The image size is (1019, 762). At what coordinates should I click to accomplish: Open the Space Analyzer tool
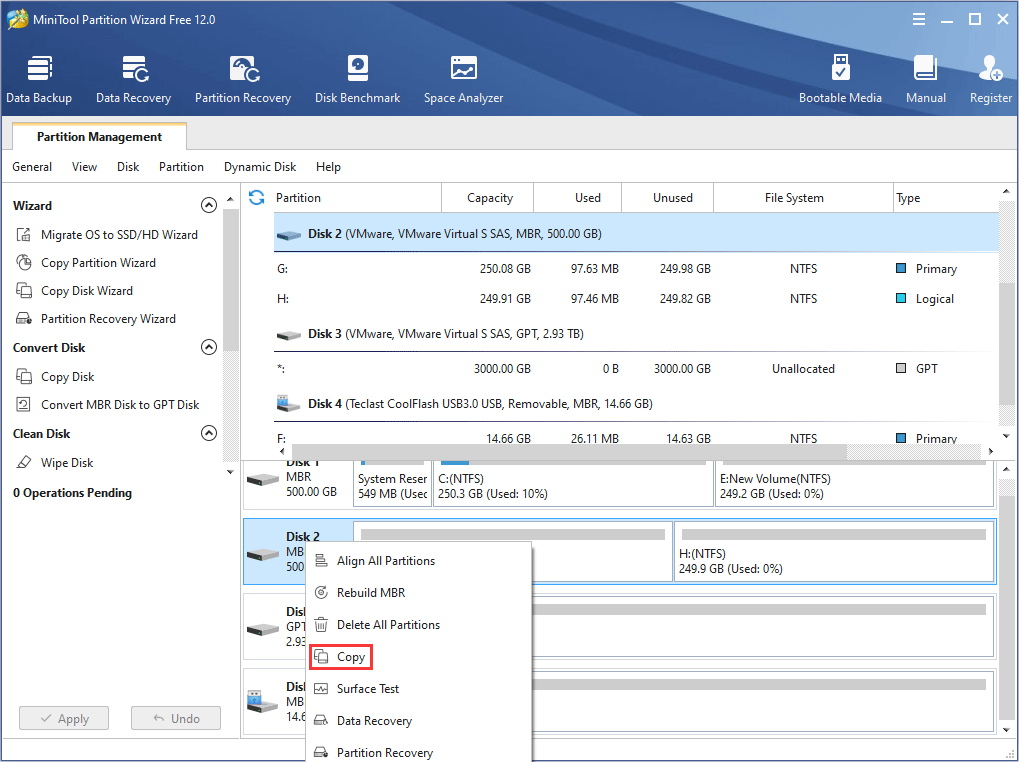click(x=463, y=79)
